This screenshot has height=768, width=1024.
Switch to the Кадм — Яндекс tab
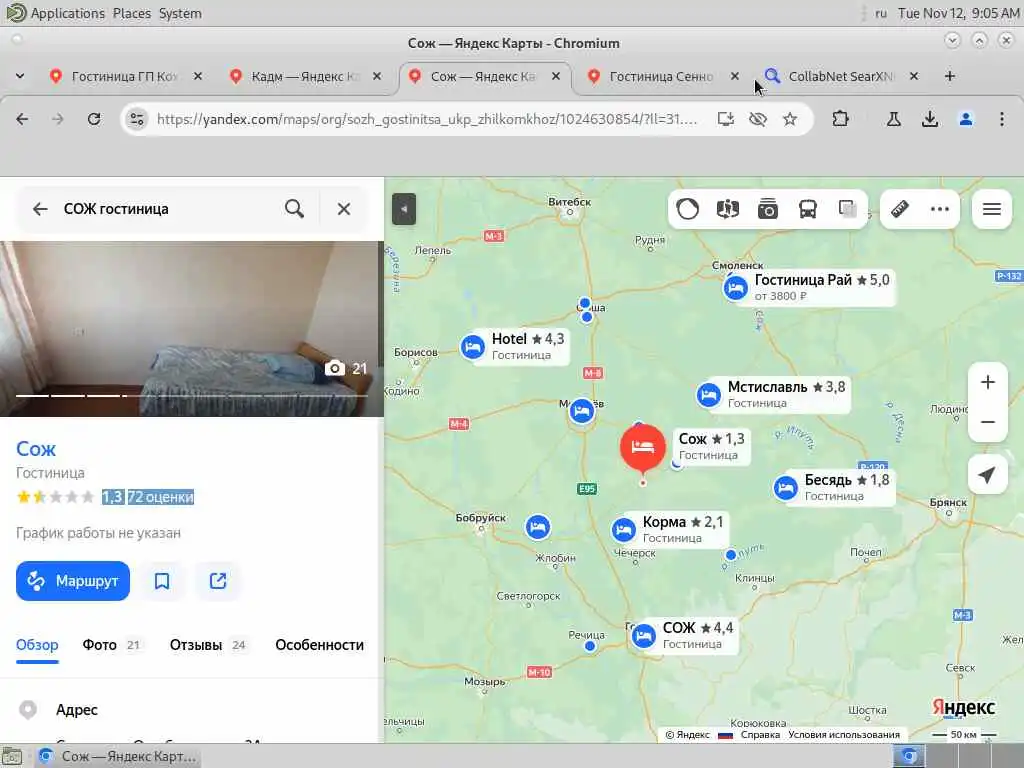coord(304,76)
